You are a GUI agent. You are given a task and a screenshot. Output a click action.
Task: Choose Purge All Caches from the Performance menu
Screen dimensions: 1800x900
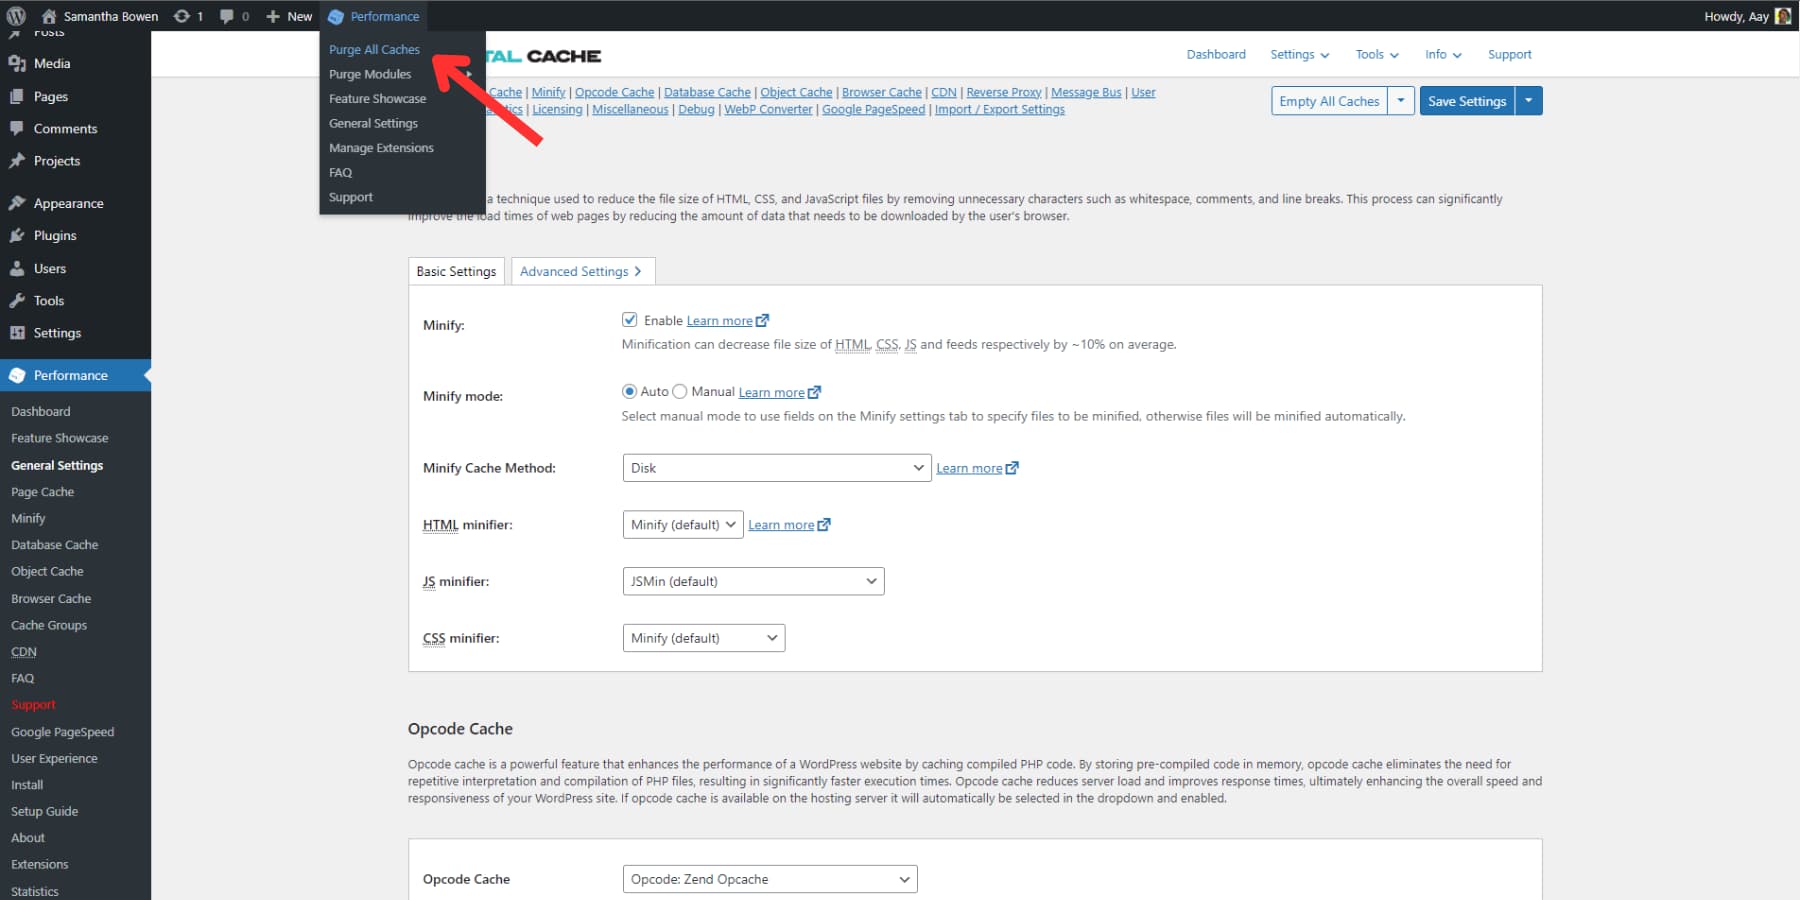pyautogui.click(x=374, y=49)
